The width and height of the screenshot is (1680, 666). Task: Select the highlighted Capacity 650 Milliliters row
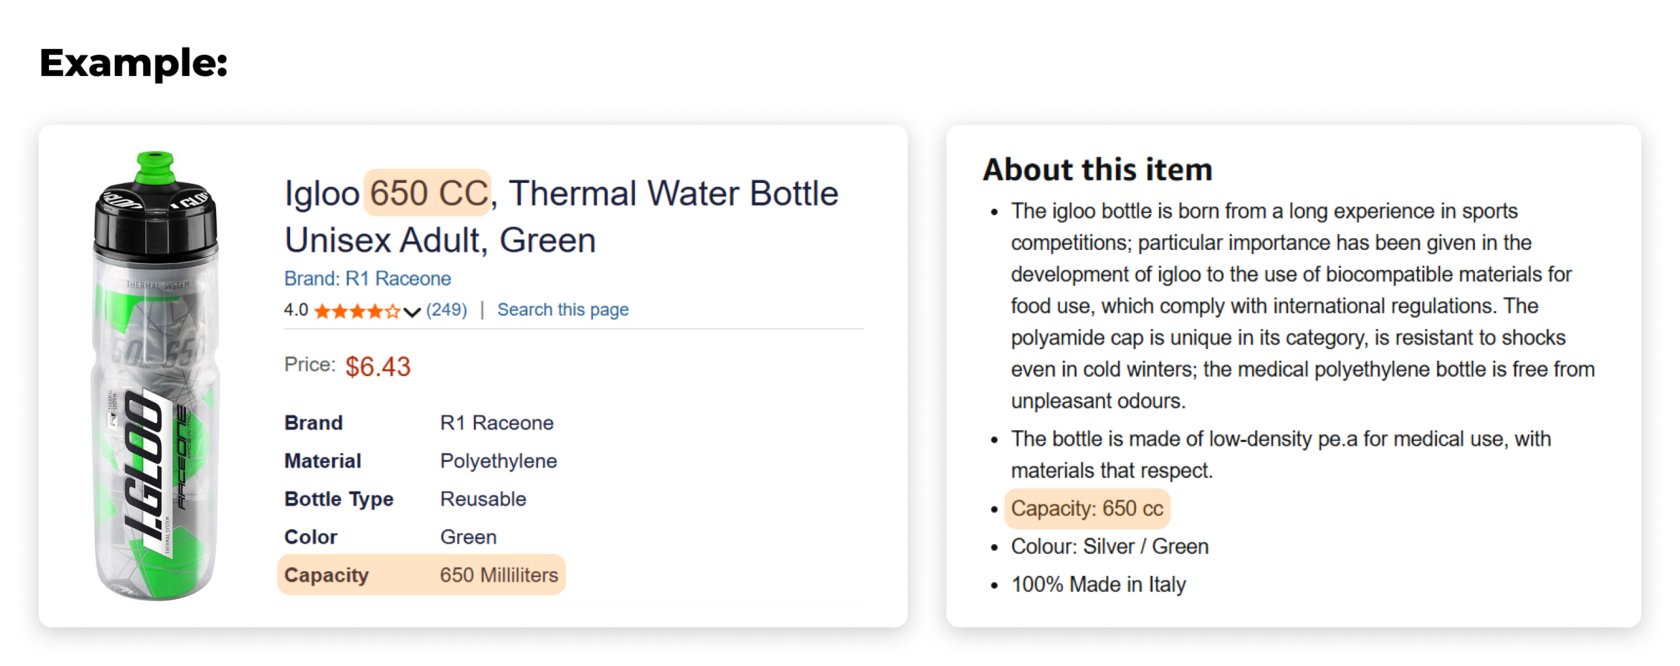click(420, 575)
